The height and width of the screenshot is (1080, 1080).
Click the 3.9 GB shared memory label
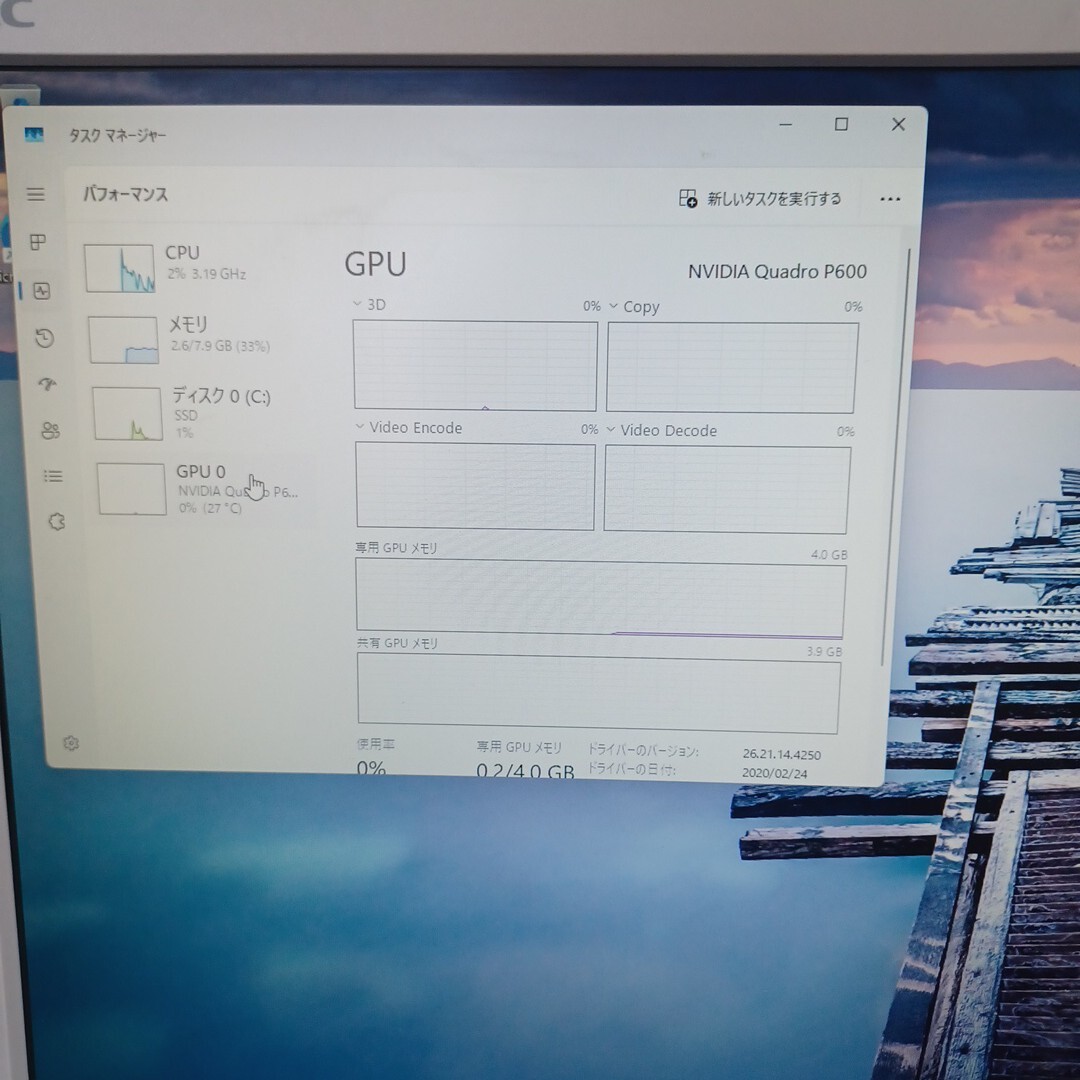pos(824,651)
